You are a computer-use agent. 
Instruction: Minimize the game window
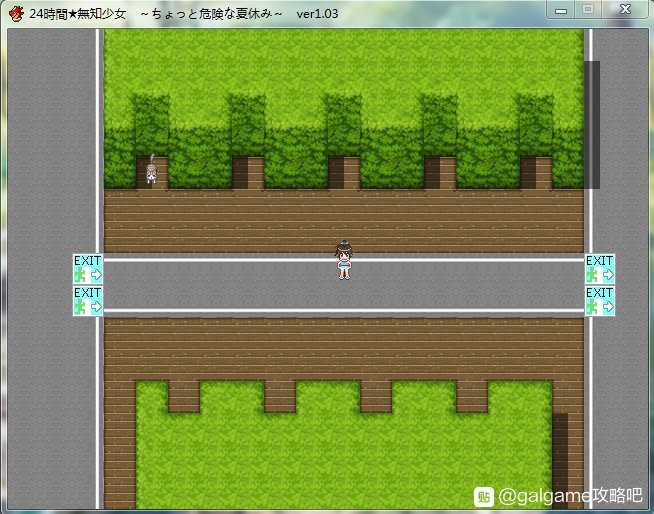(x=561, y=10)
